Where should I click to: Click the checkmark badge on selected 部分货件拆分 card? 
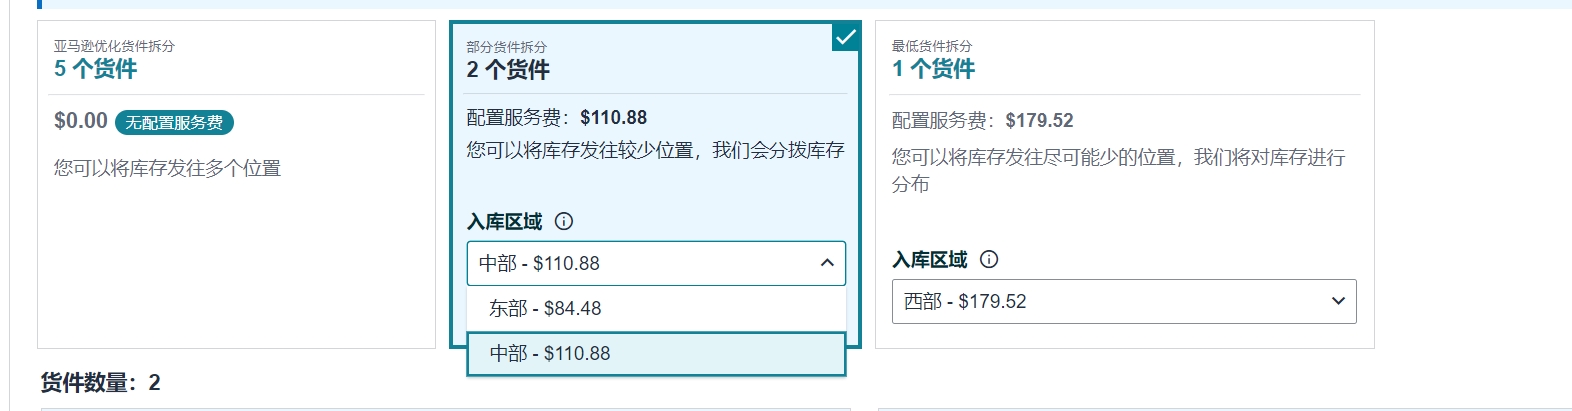[x=846, y=37]
